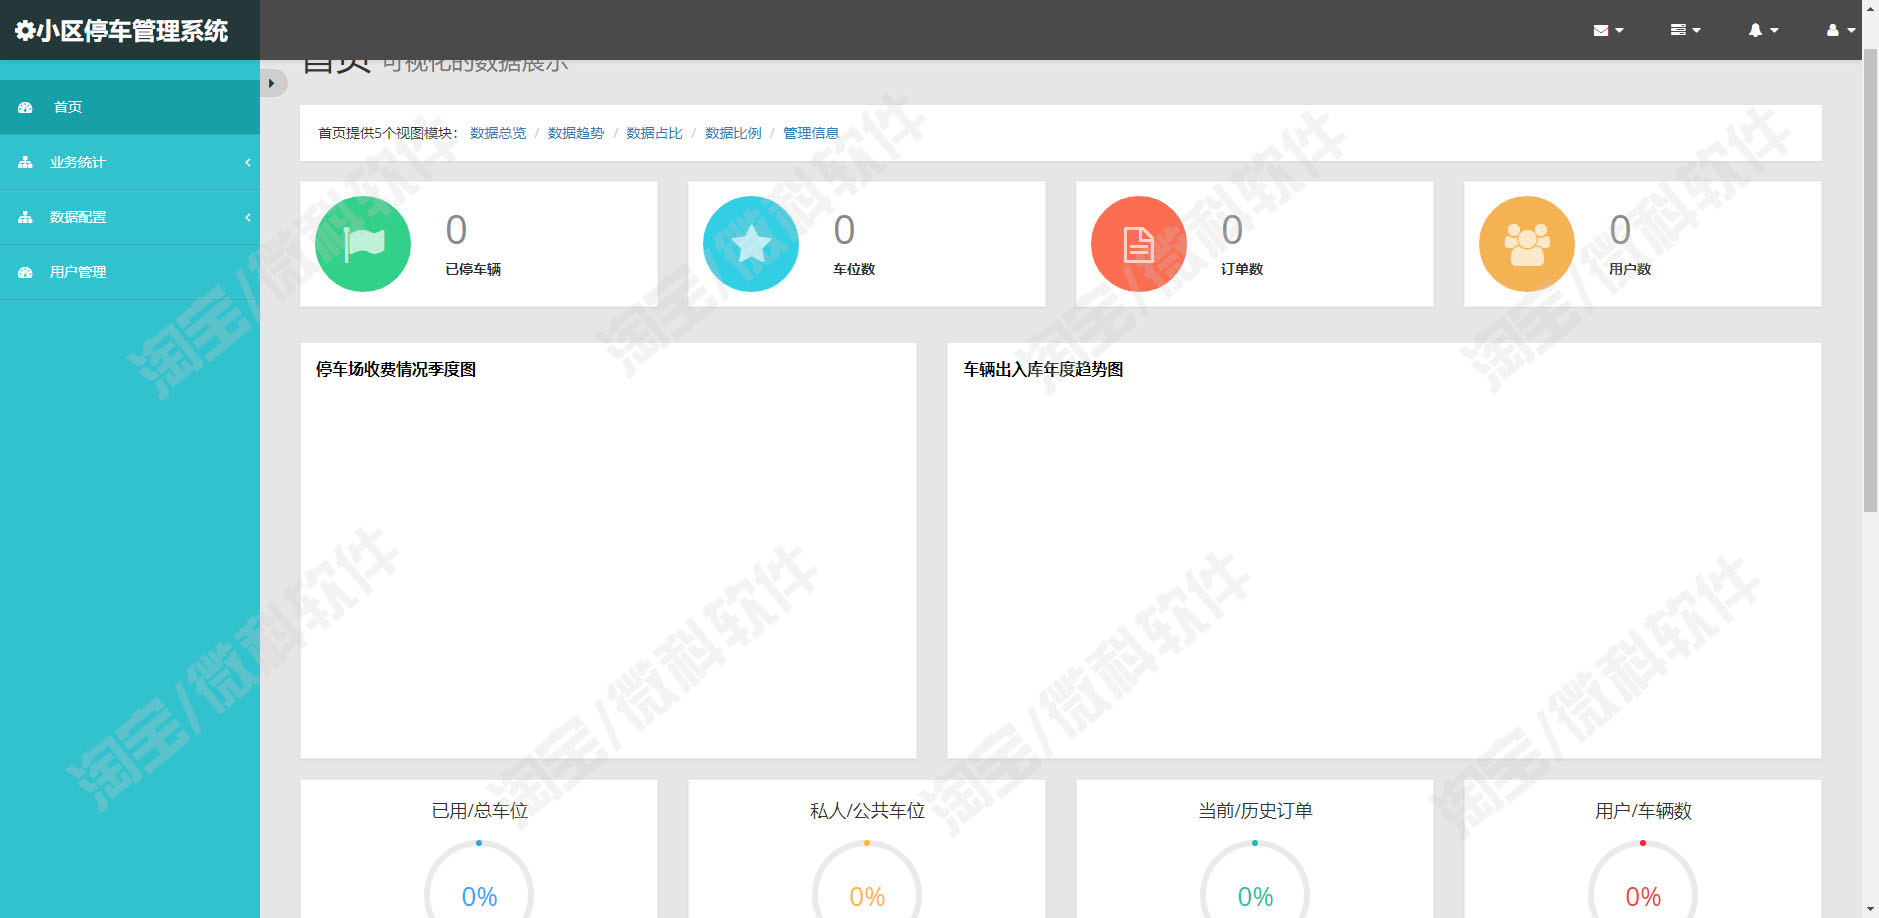Click the green flag 已停车辆 icon
This screenshot has width=1879, height=918.
click(363, 244)
